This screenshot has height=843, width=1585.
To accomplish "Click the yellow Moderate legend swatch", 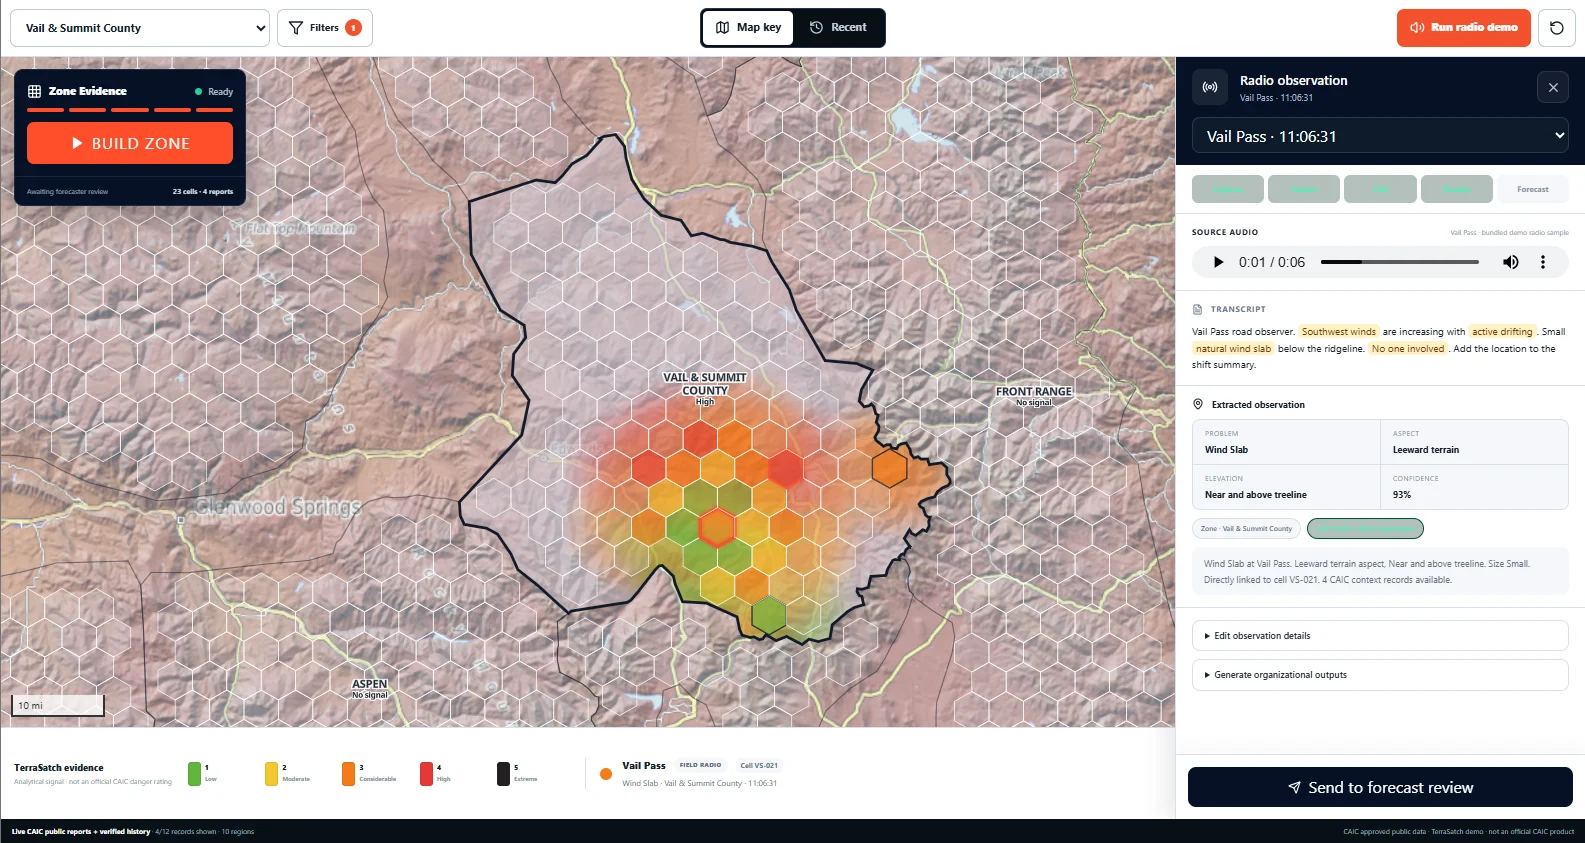I will coord(271,773).
